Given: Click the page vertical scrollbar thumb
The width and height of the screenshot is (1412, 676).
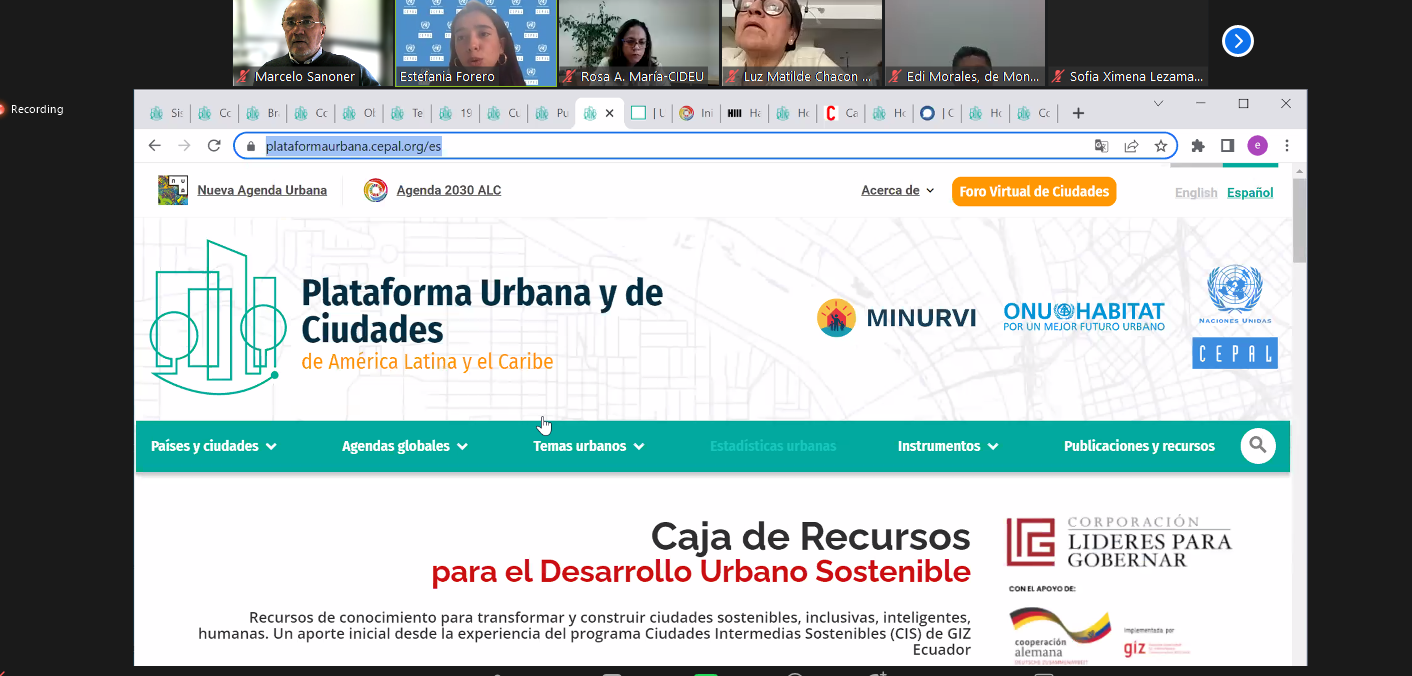Looking at the screenshot, I should click(1299, 220).
